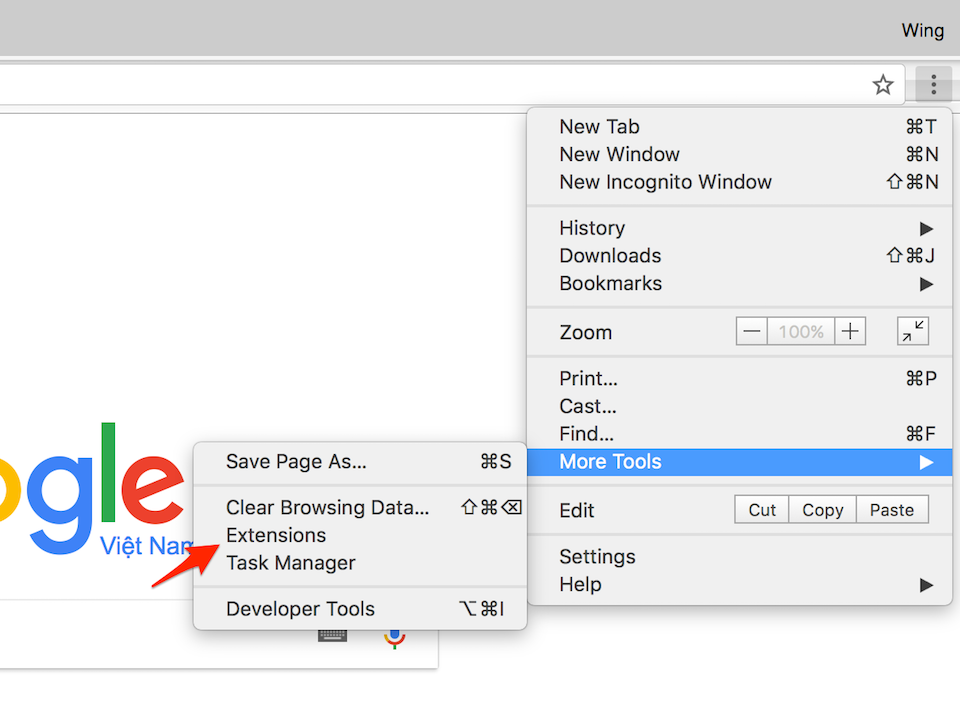The image size is (960, 708).
Task: Bookmark this page with the star icon
Action: click(x=882, y=85)
